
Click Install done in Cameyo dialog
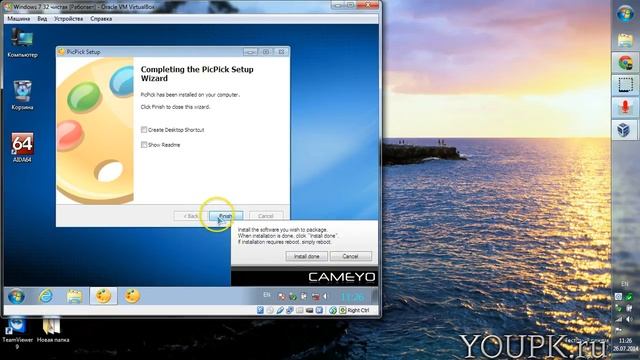click(307, 256)
